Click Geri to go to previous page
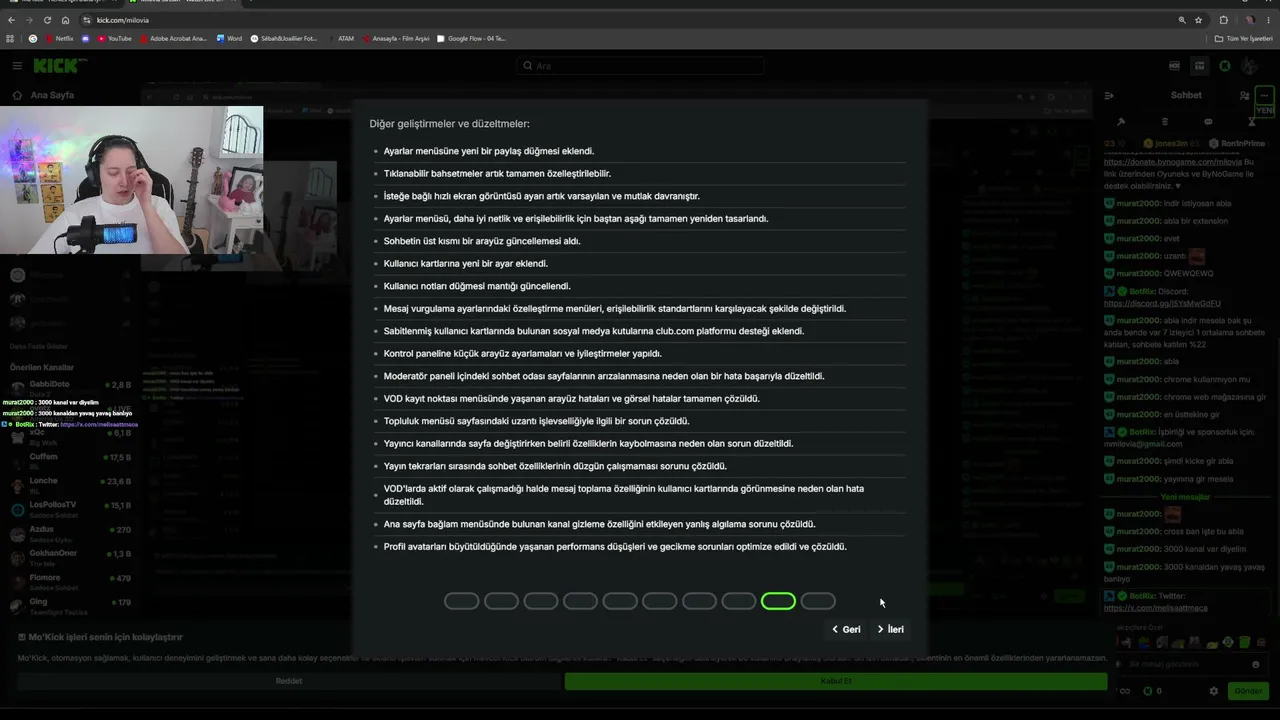 coord(846,630)
